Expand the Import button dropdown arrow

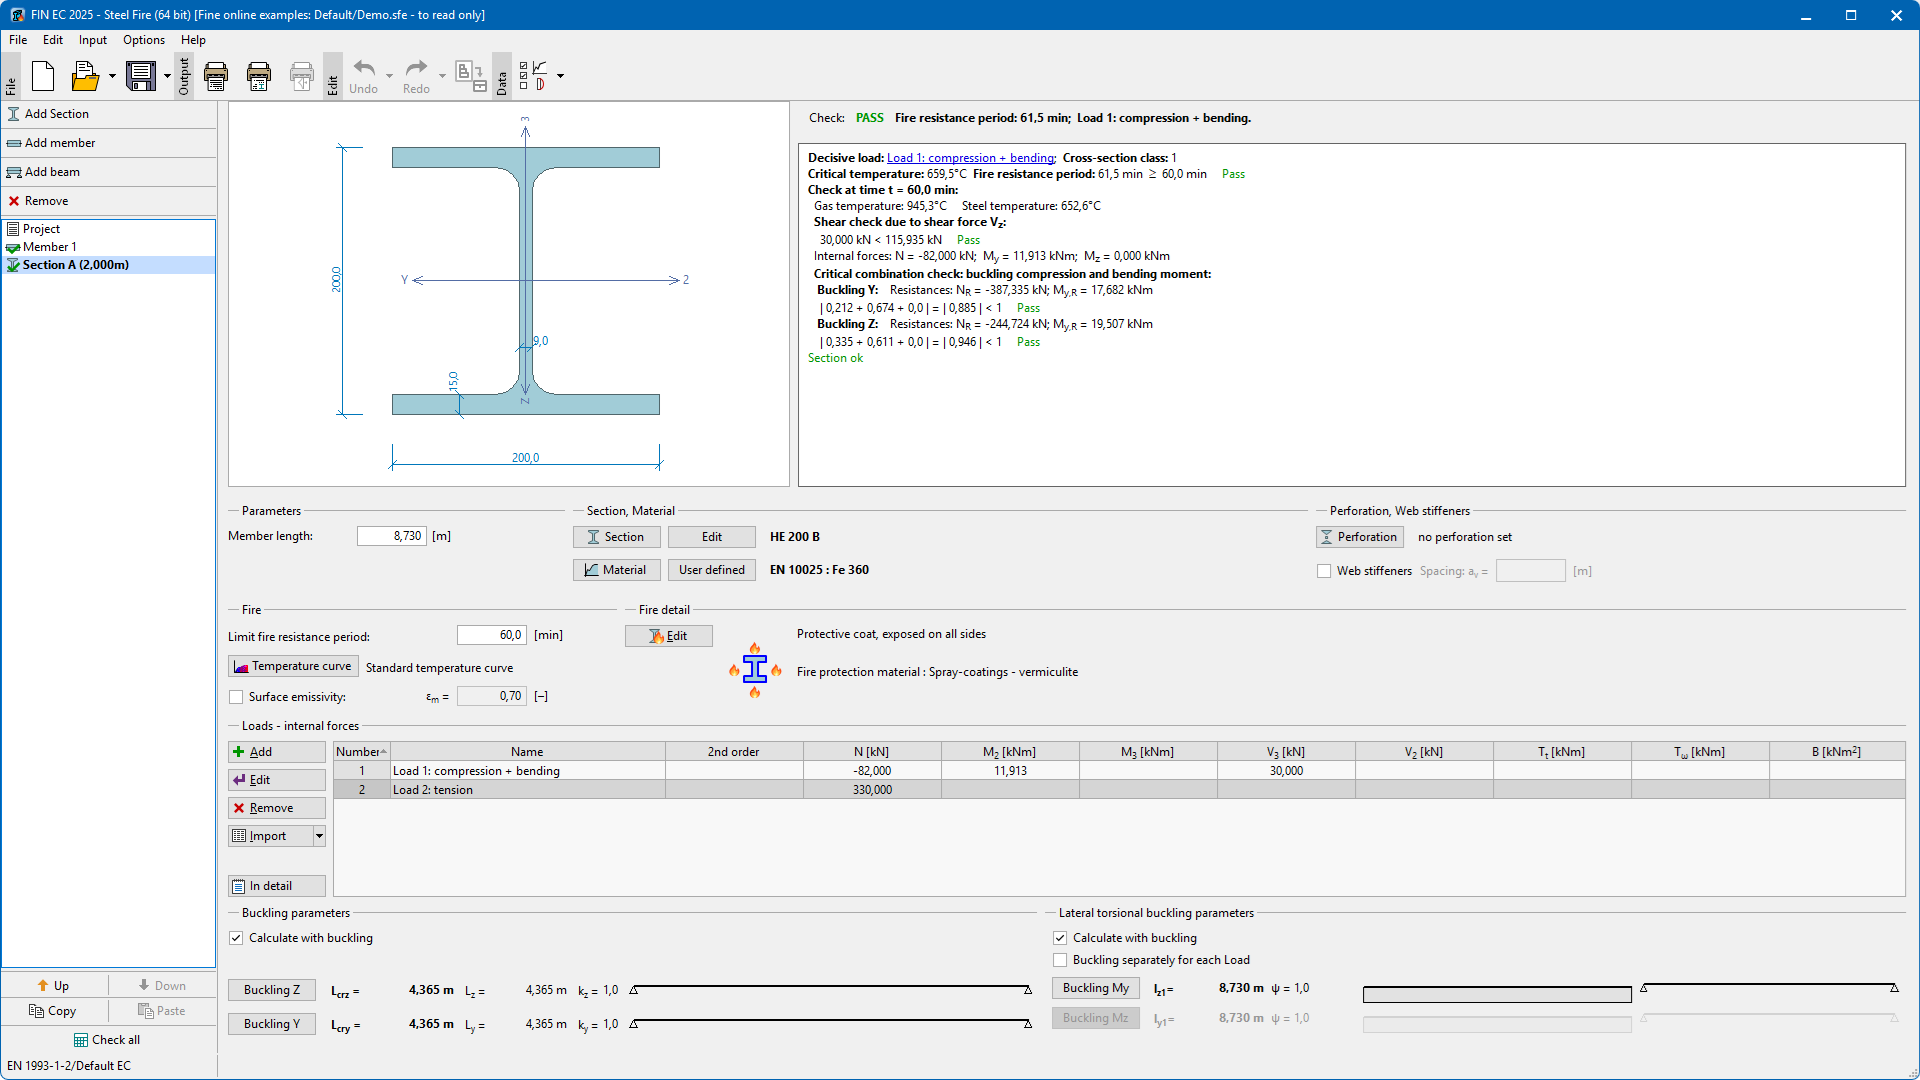click(319, 836)
